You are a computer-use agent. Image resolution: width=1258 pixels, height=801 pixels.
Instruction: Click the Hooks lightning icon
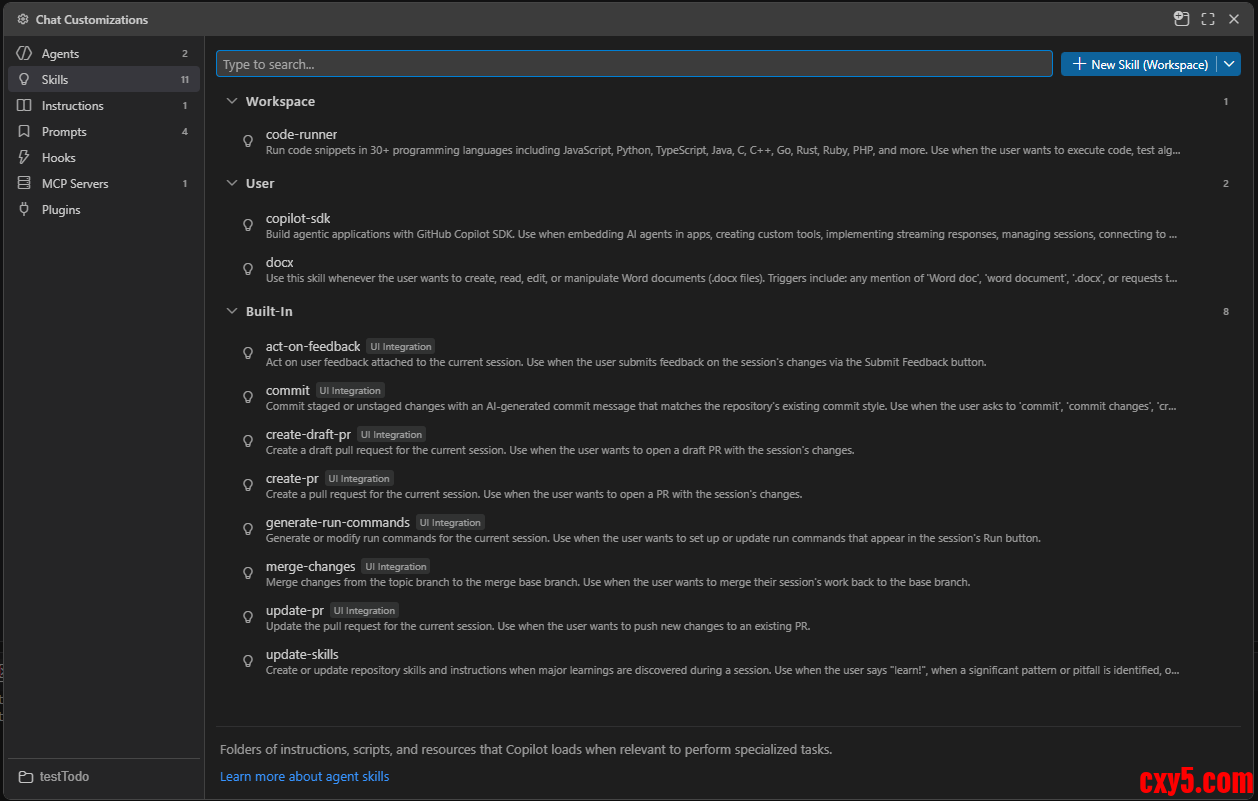[24, 157]
